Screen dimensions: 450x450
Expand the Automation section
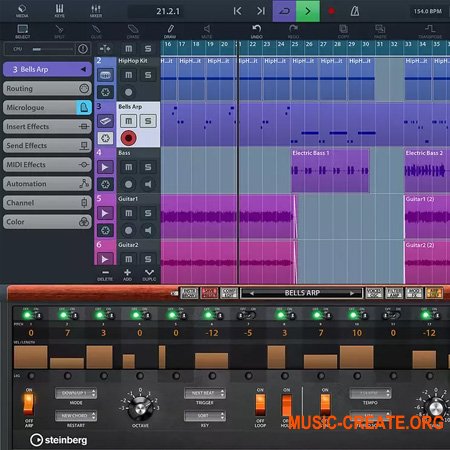coord(47,184)
